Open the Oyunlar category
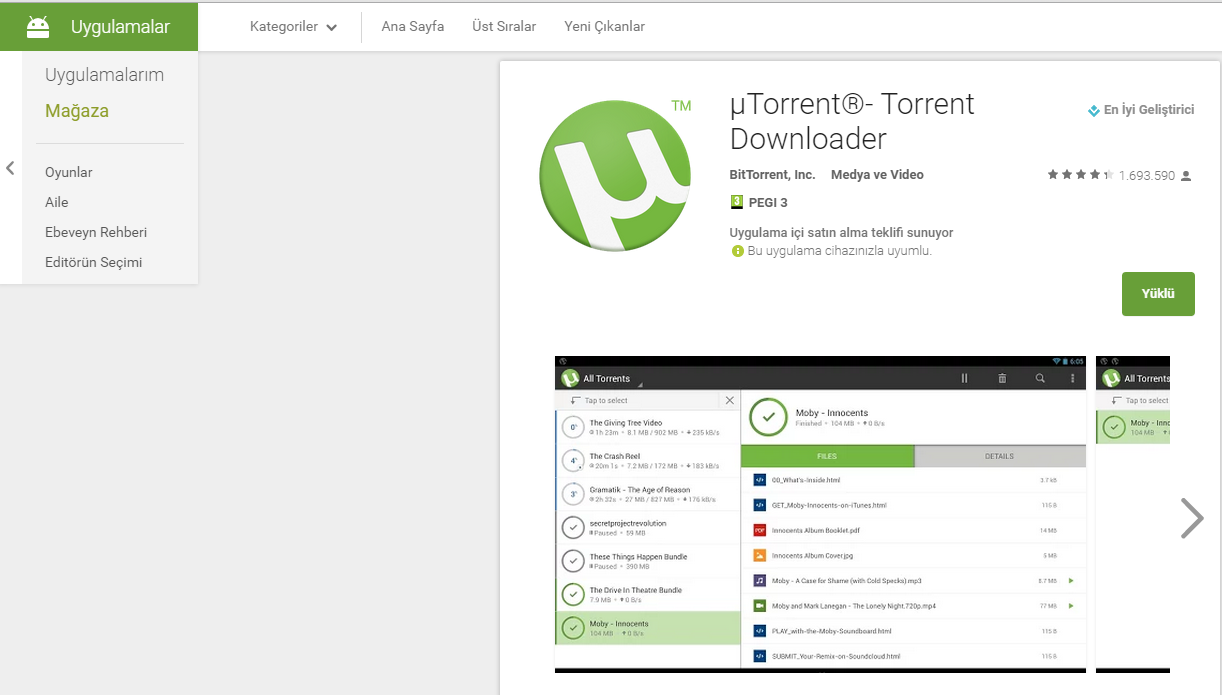 coord(69,172)
